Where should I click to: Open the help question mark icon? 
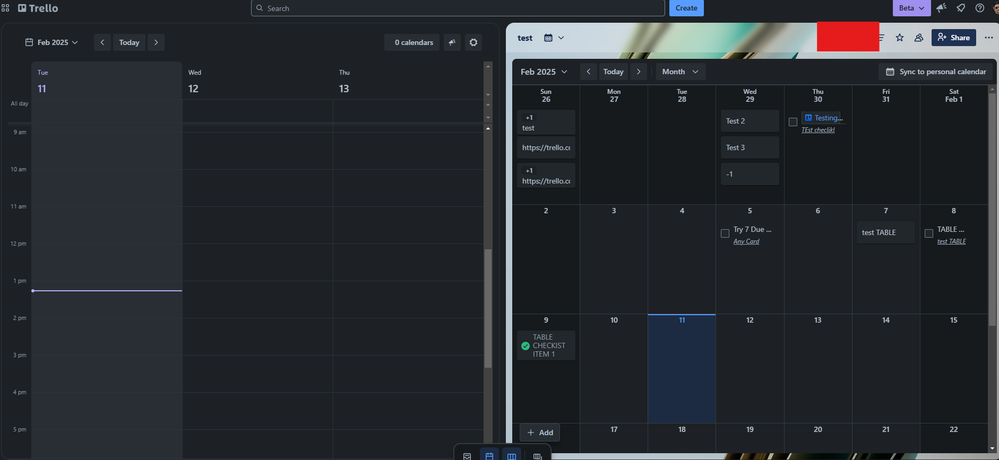tap(979, 8)
